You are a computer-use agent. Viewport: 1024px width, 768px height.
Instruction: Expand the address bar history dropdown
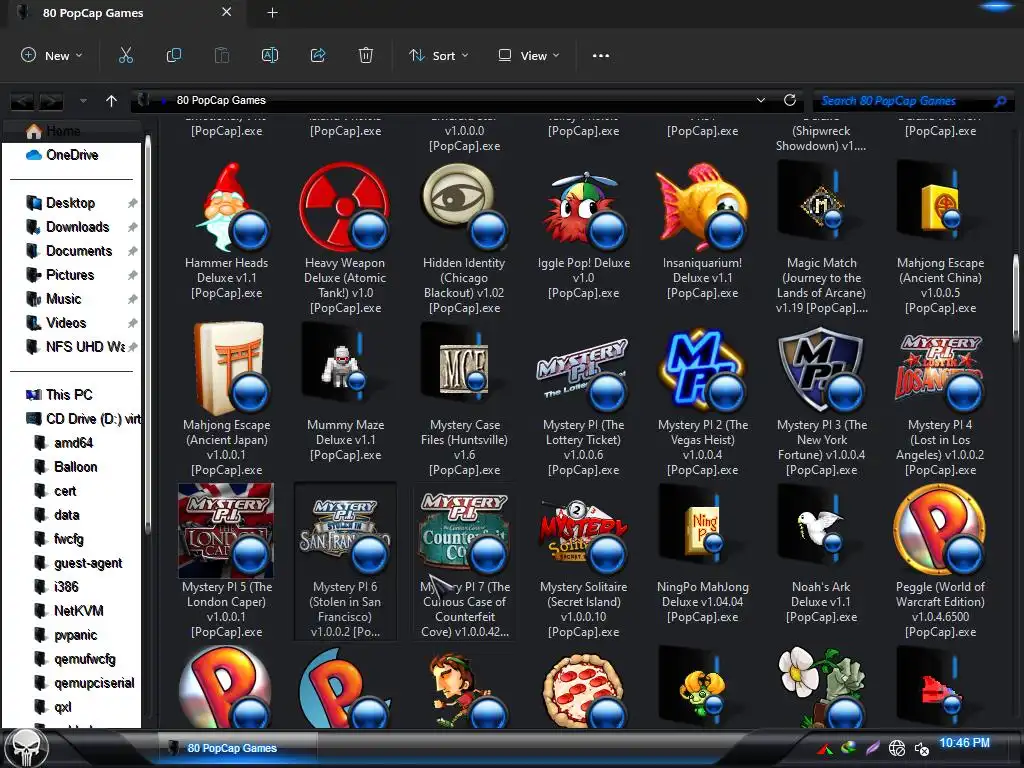(761, 100)
